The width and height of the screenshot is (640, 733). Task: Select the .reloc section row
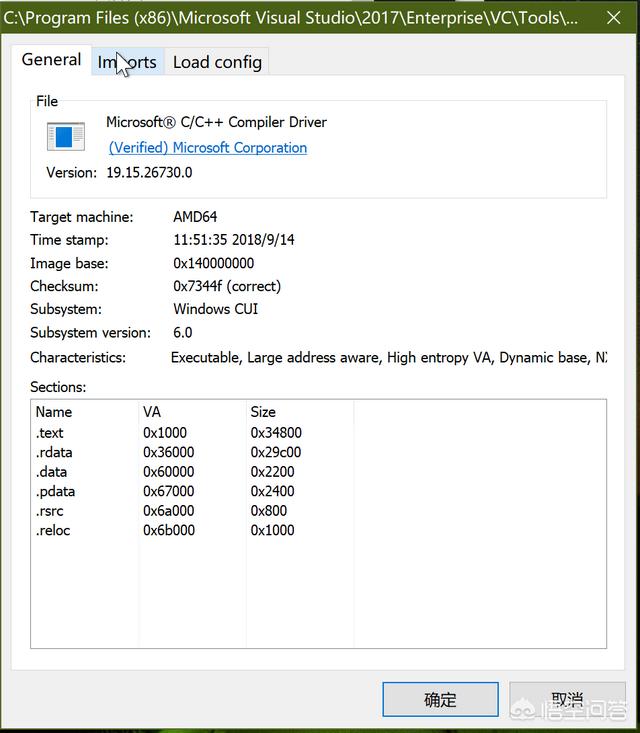pos(318,531)
